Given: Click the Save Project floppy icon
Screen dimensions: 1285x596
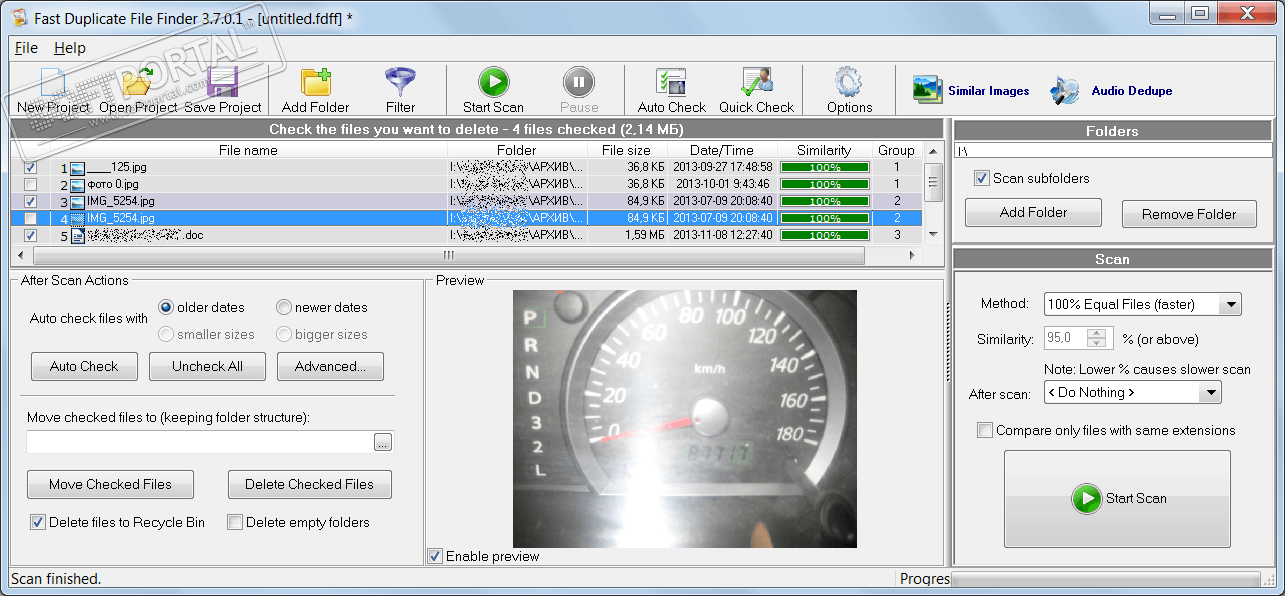Looking at the screenshot, I should pyautogui.click(x=222, y=90).
